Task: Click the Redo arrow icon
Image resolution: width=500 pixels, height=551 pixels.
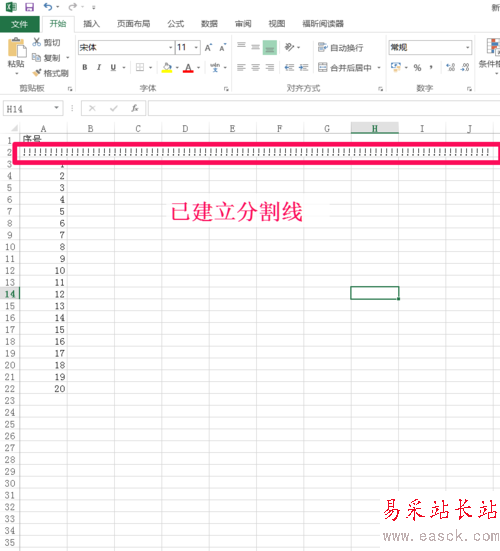Action: 73,7
